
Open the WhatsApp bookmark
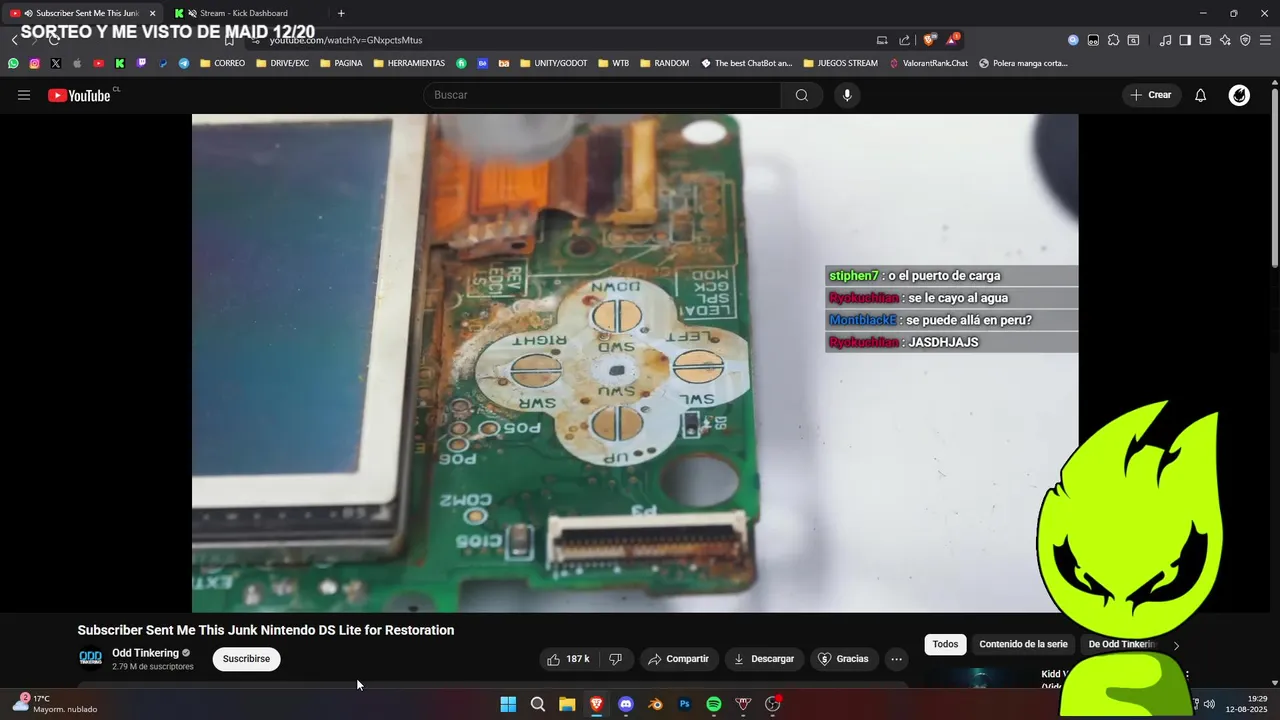(x=13, y=63)
